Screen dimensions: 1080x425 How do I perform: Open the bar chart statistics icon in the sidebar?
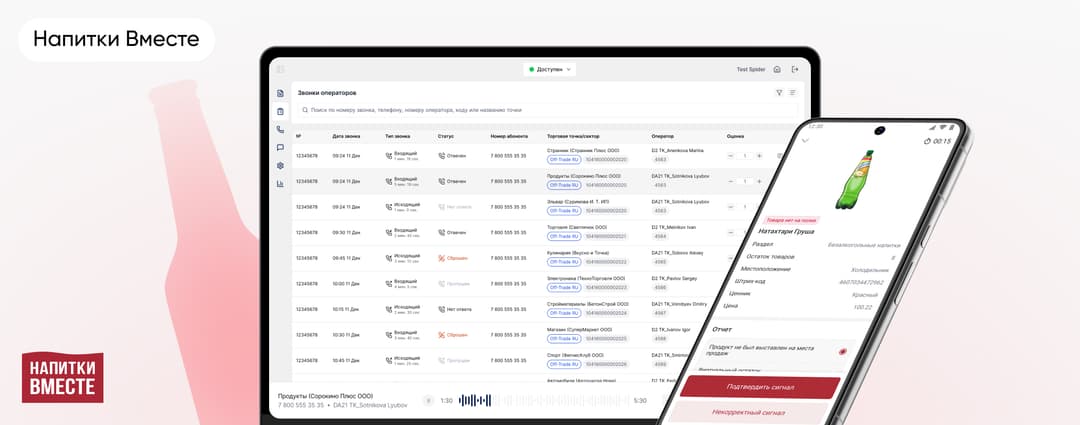click(x=280, y=184)
